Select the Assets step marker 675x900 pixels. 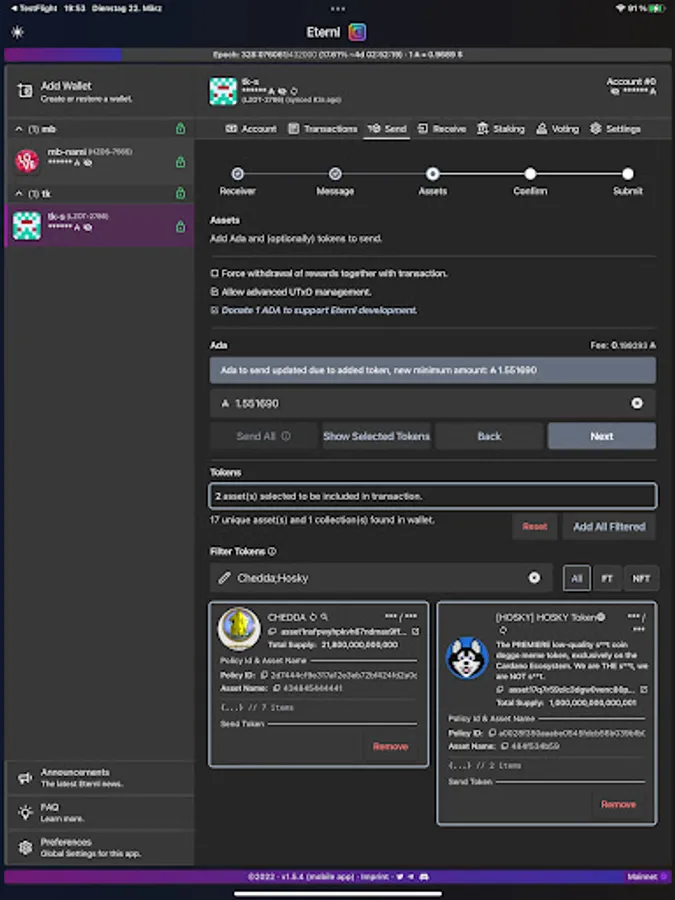[x=433, y=173]
